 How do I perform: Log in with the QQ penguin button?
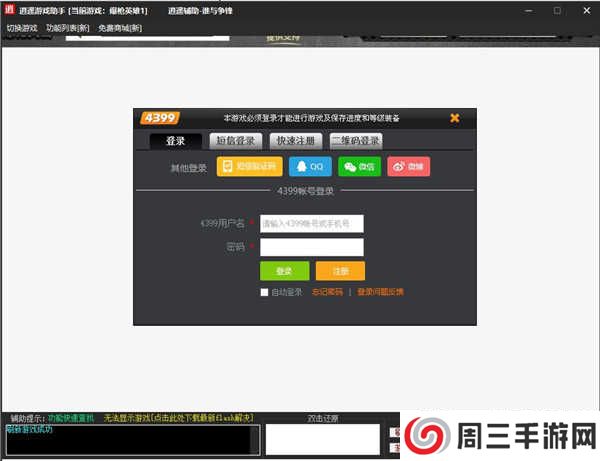310,166
